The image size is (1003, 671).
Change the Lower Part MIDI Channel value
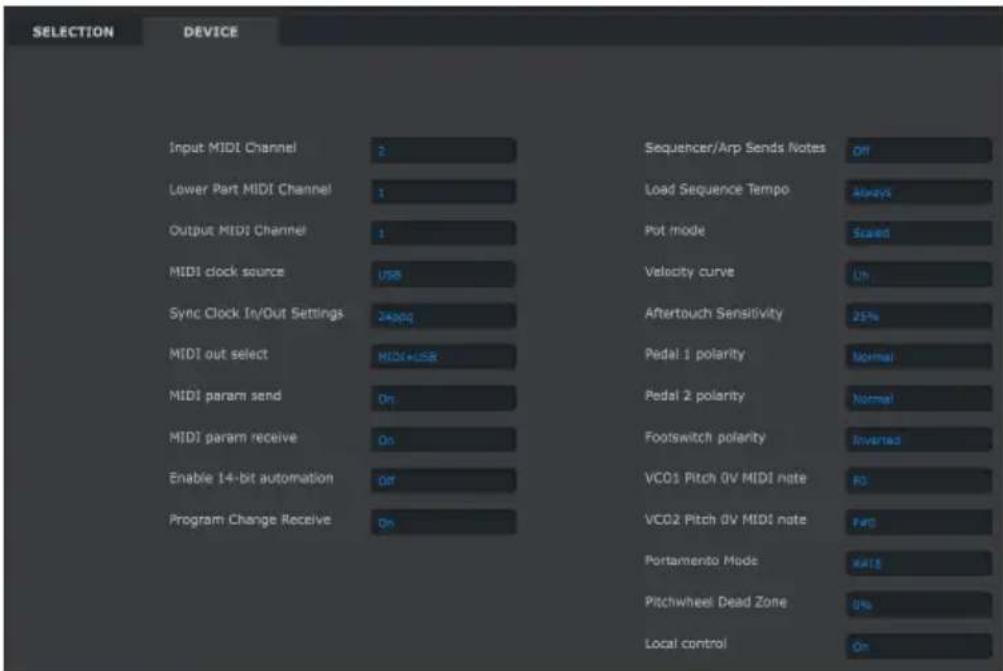point(443,192)
